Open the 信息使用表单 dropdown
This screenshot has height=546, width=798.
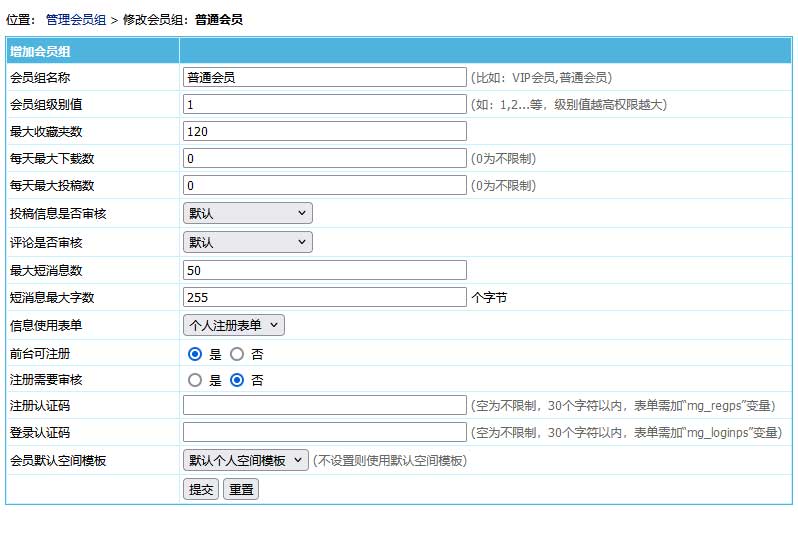pyautogui.click(x=234, y=325)
